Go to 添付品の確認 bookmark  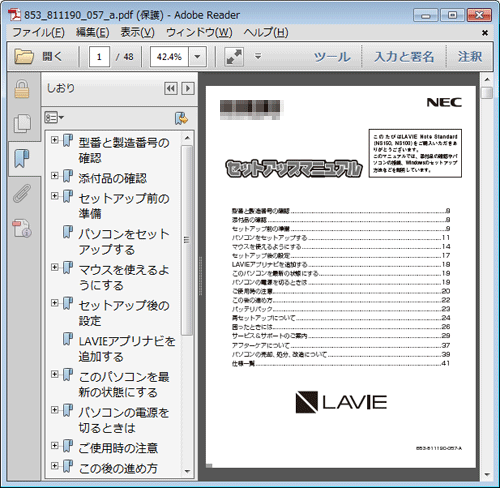point(113,178)
